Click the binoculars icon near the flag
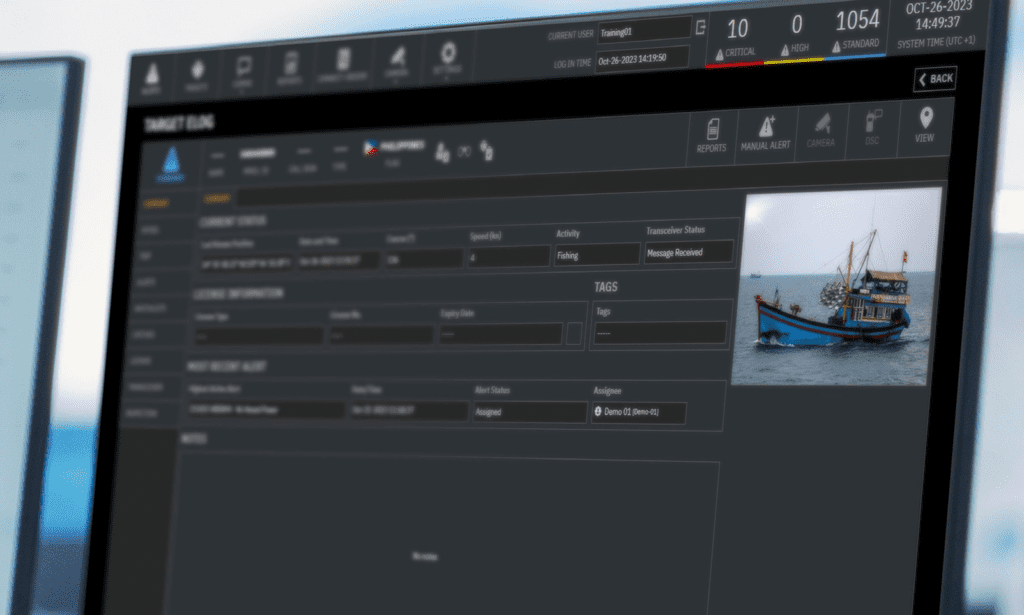 point(464,151)
